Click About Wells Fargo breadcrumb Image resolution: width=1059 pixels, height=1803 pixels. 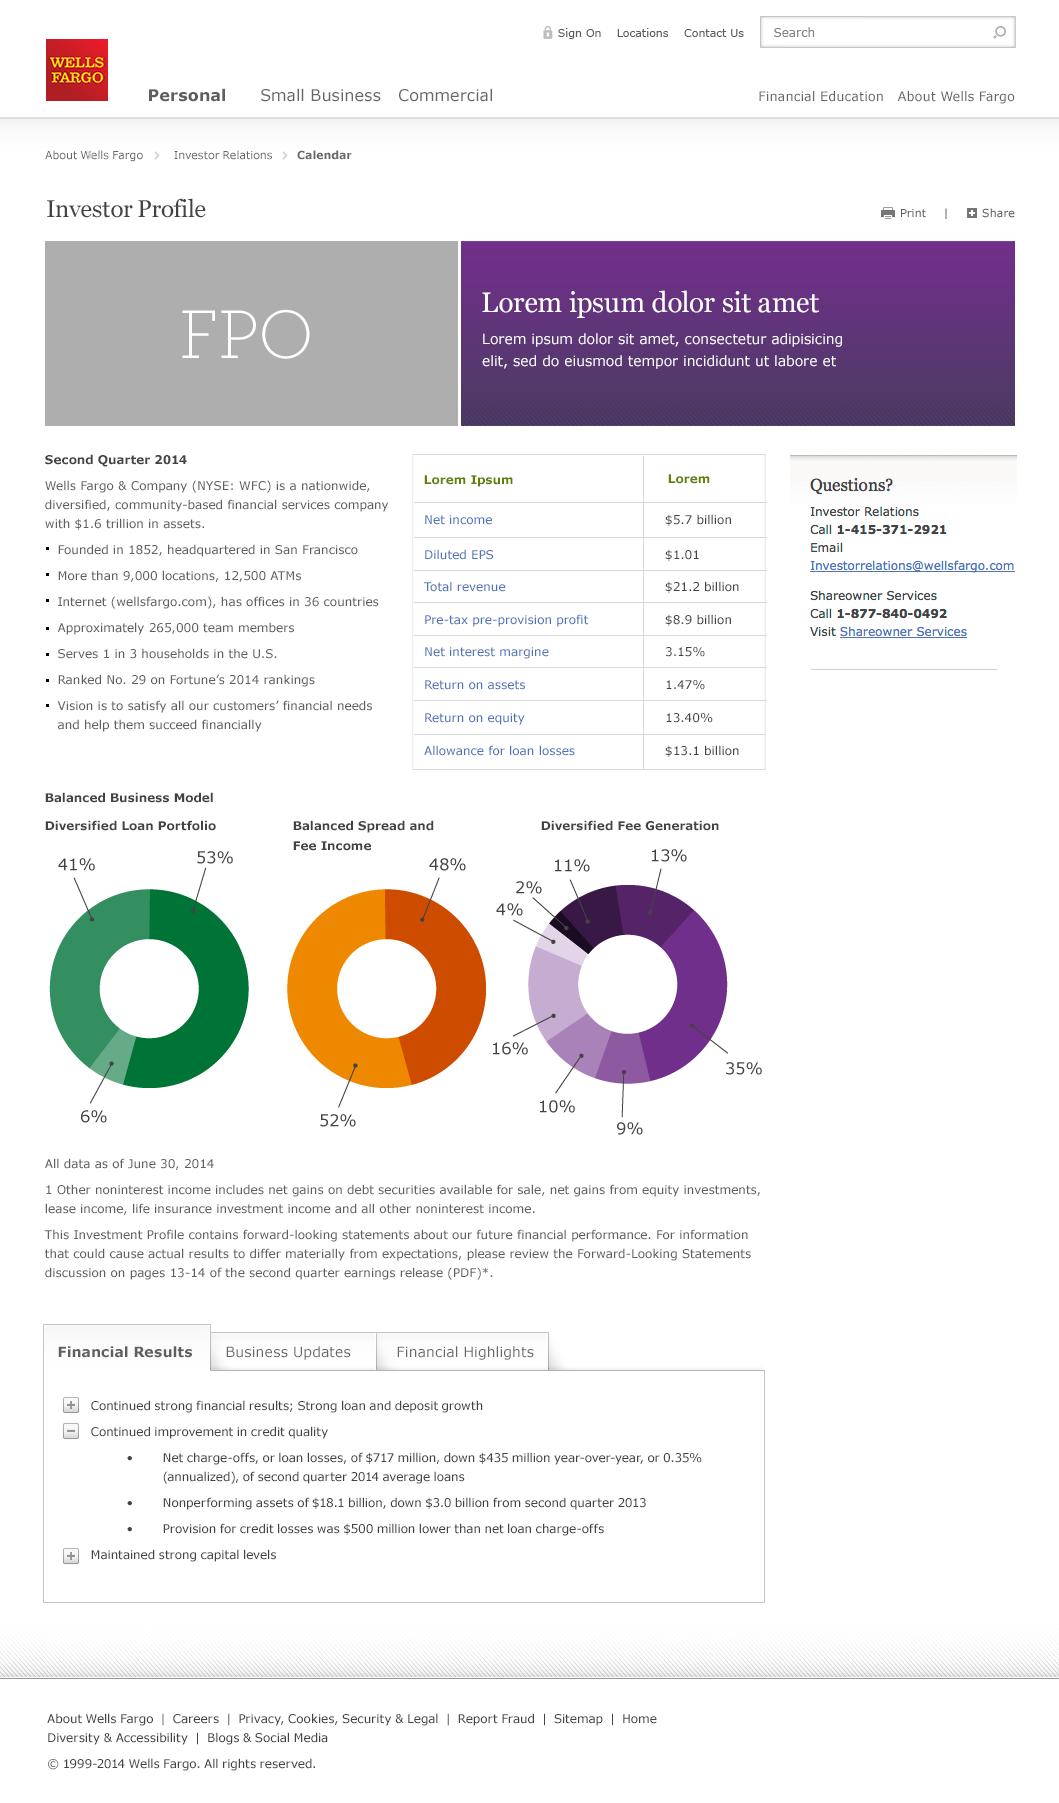click(94, 155)
